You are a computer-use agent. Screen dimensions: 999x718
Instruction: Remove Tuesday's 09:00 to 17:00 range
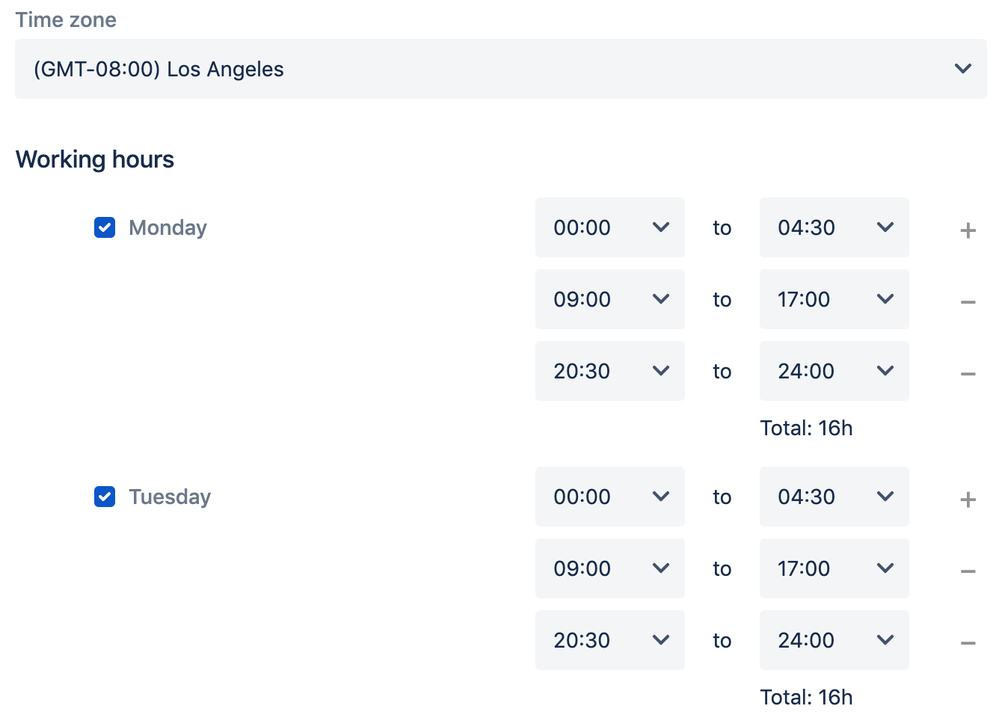click(x=967, y=571)
